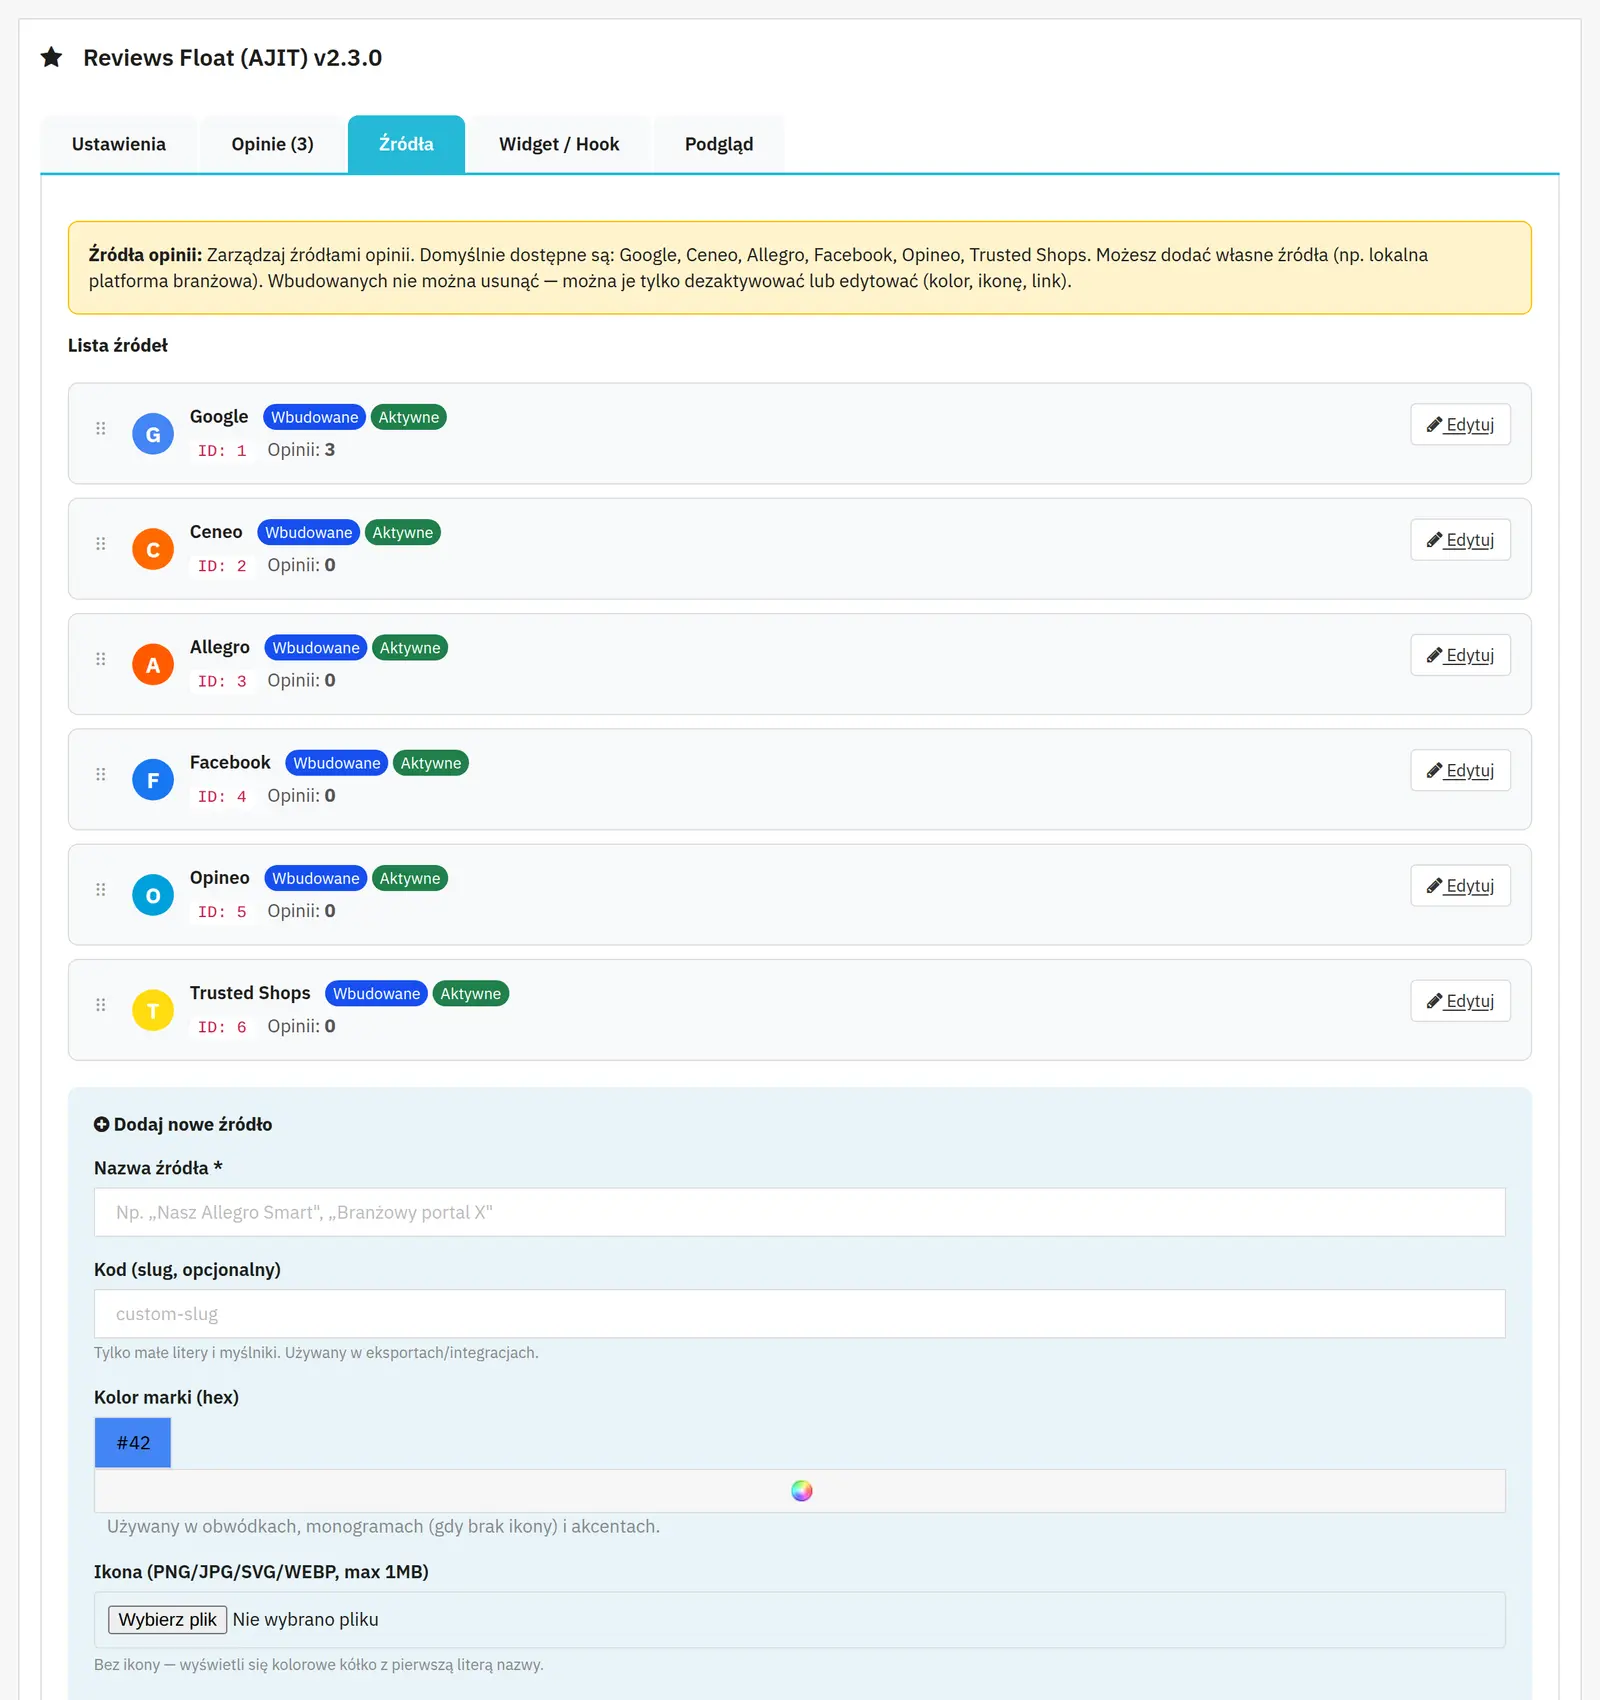Click the Opineo O circle icon
The width and height of the screenshot is (1600, 1700).
pos(153,895)
